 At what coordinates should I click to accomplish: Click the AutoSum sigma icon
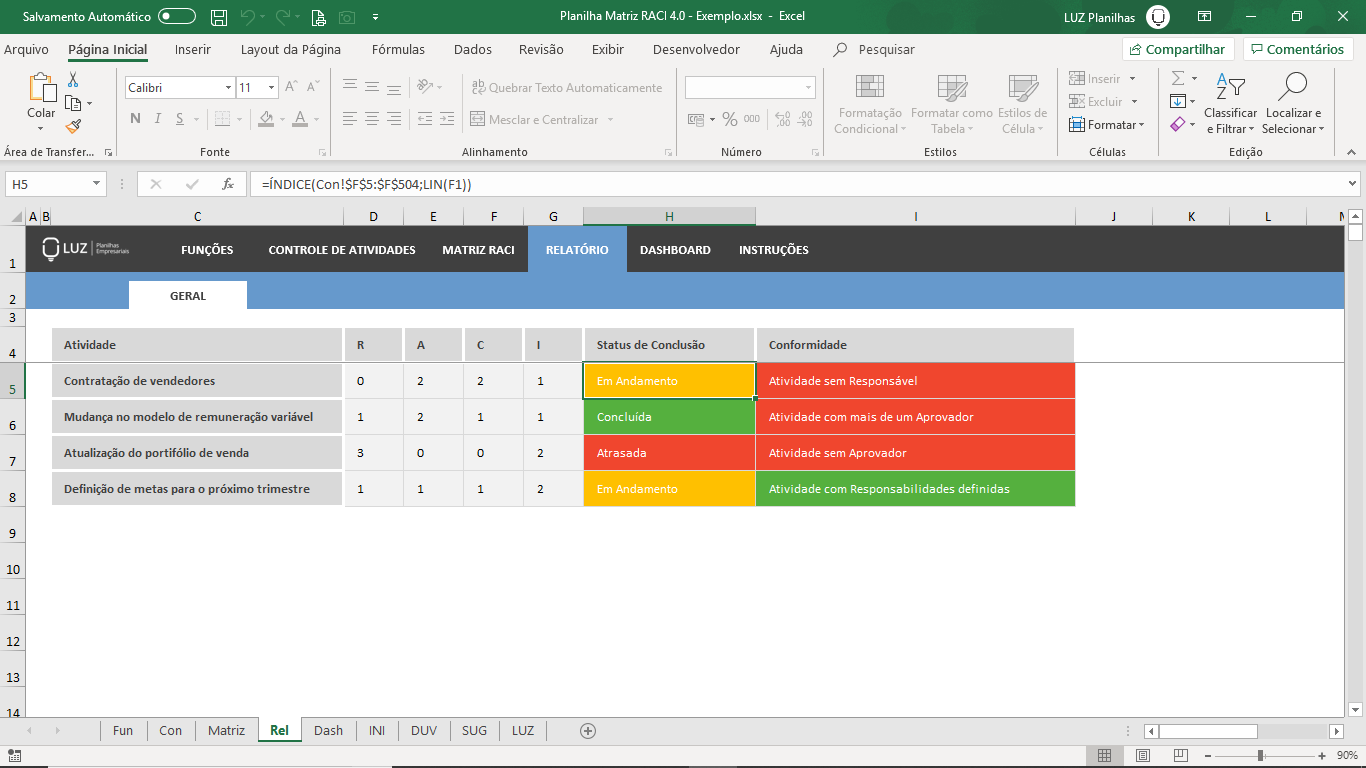[x=1178, y=78]
